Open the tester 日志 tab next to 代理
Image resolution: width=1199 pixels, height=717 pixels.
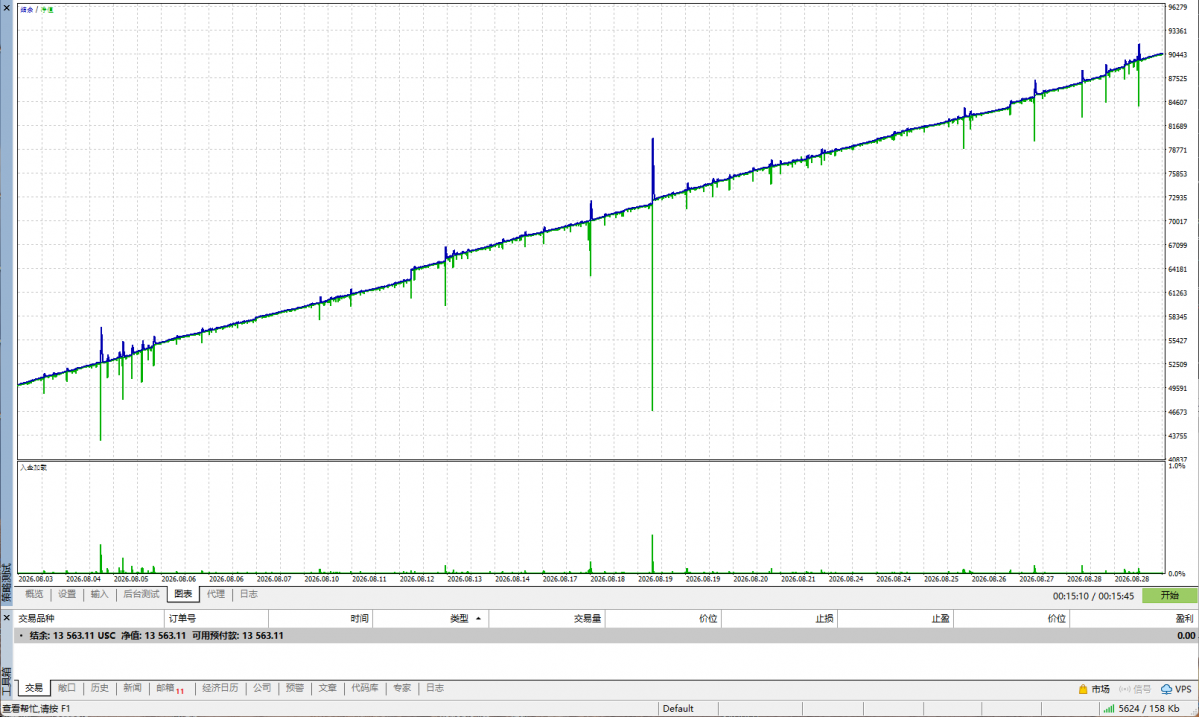249,594
